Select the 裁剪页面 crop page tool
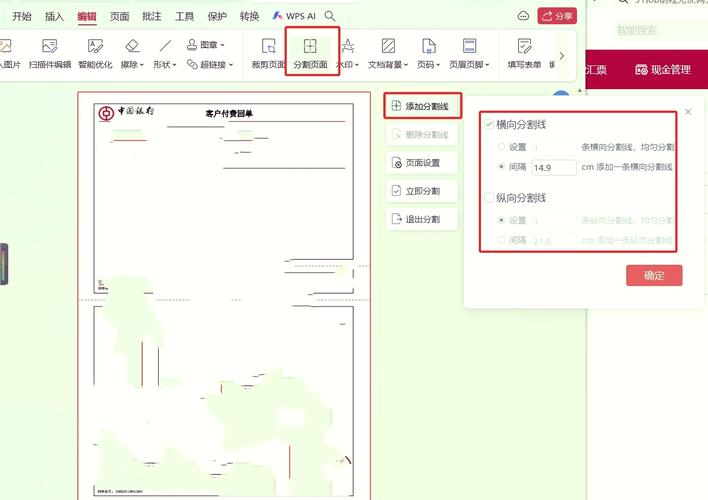The height and width of the screenshot is (500, 708). click(x=268, y=53)
